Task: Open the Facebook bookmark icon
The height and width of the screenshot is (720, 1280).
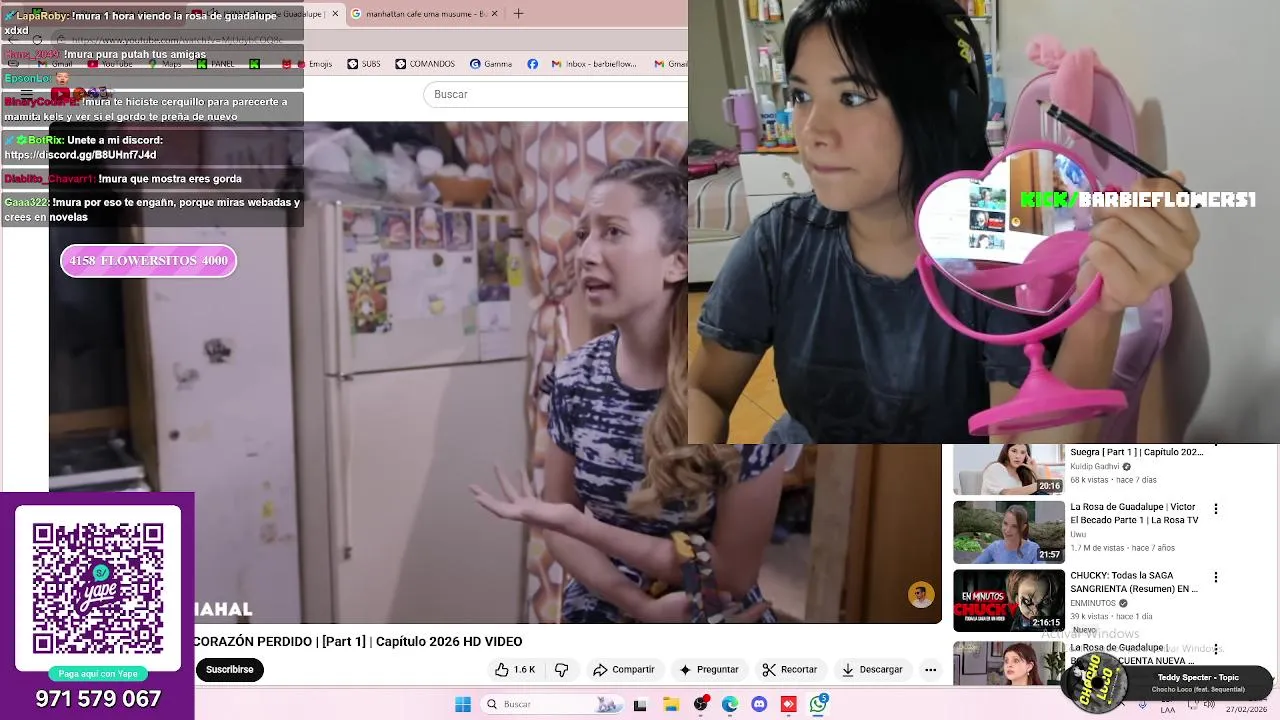Action: (532, 64)
